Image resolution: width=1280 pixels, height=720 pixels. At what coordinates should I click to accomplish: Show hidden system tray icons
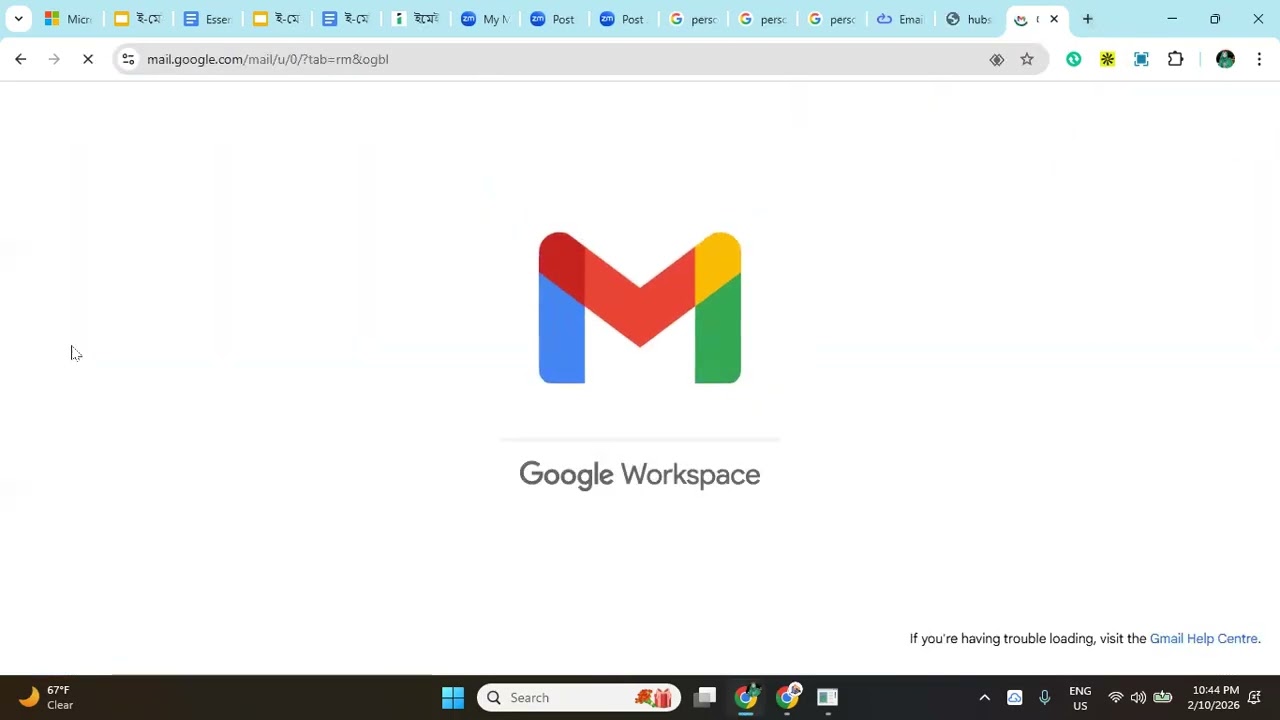tap(984, 697)
